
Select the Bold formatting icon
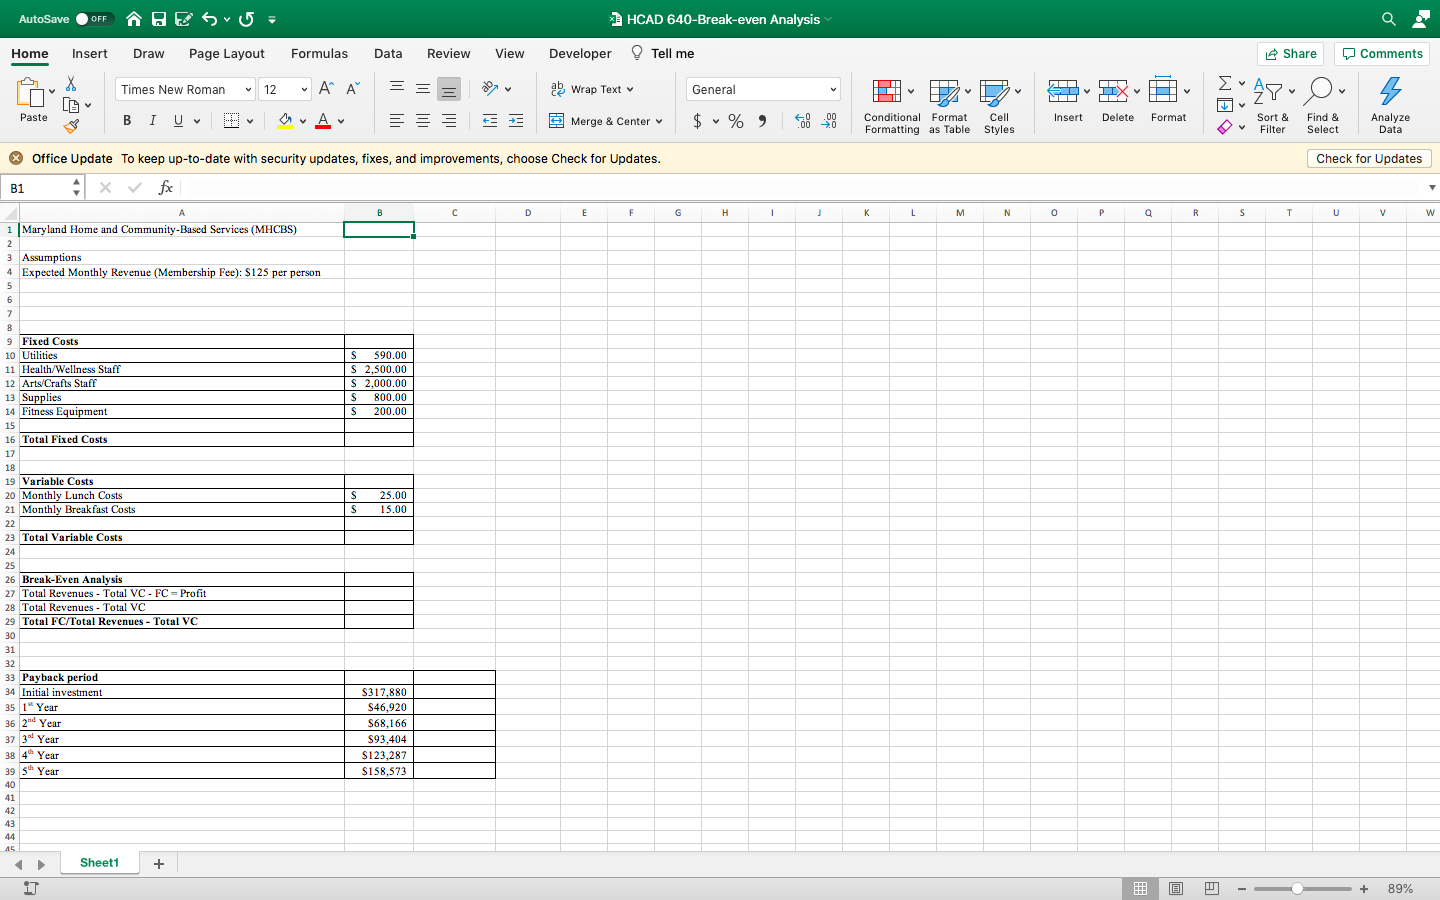[126, 120]
